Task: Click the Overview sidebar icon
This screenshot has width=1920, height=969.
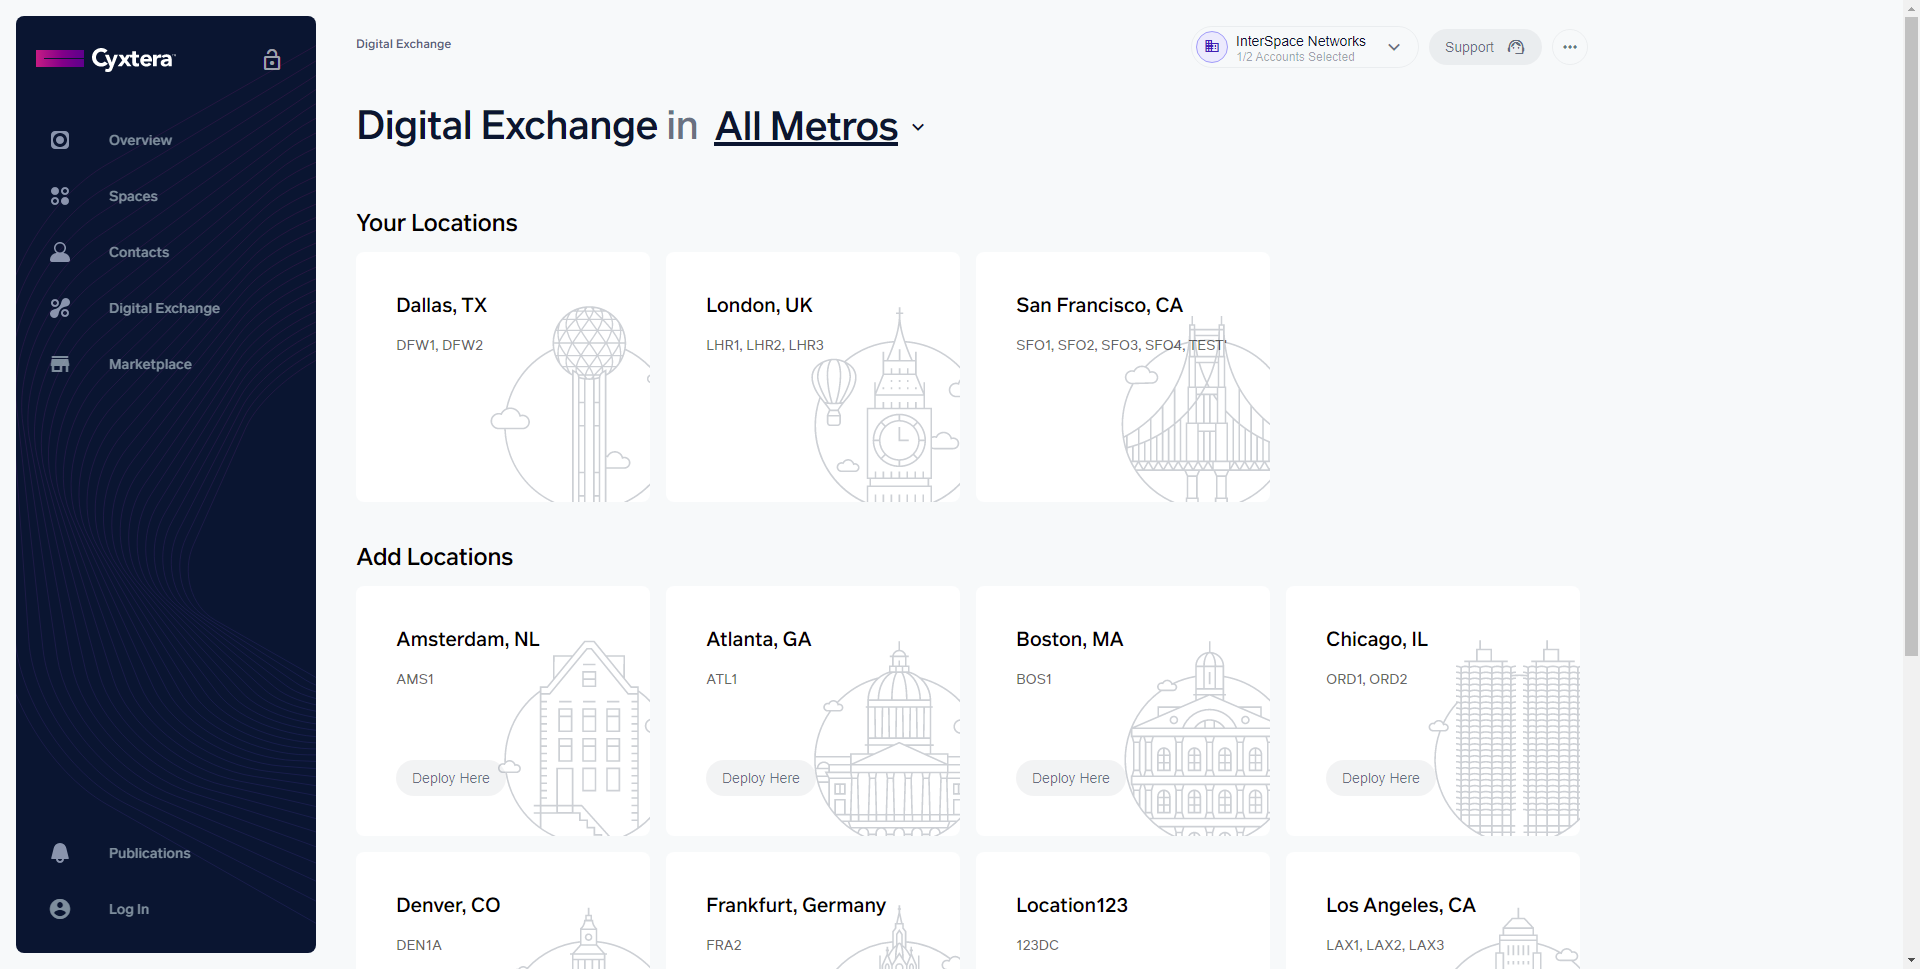Action: click(x=60, y=140)
